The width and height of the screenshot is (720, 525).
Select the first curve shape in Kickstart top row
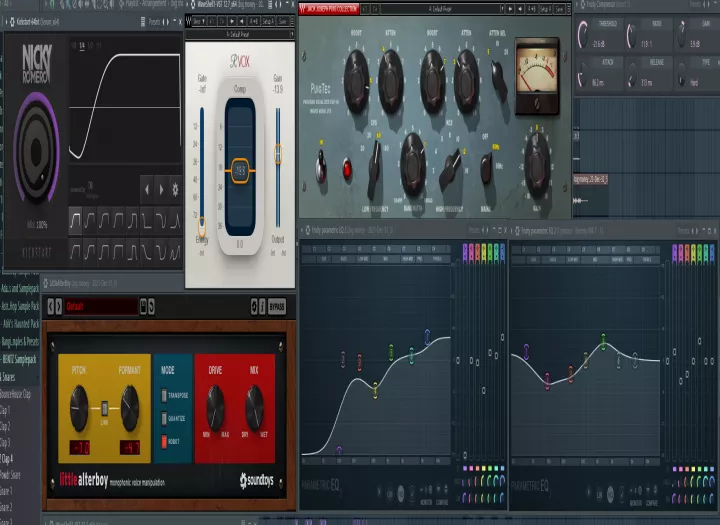76,221
